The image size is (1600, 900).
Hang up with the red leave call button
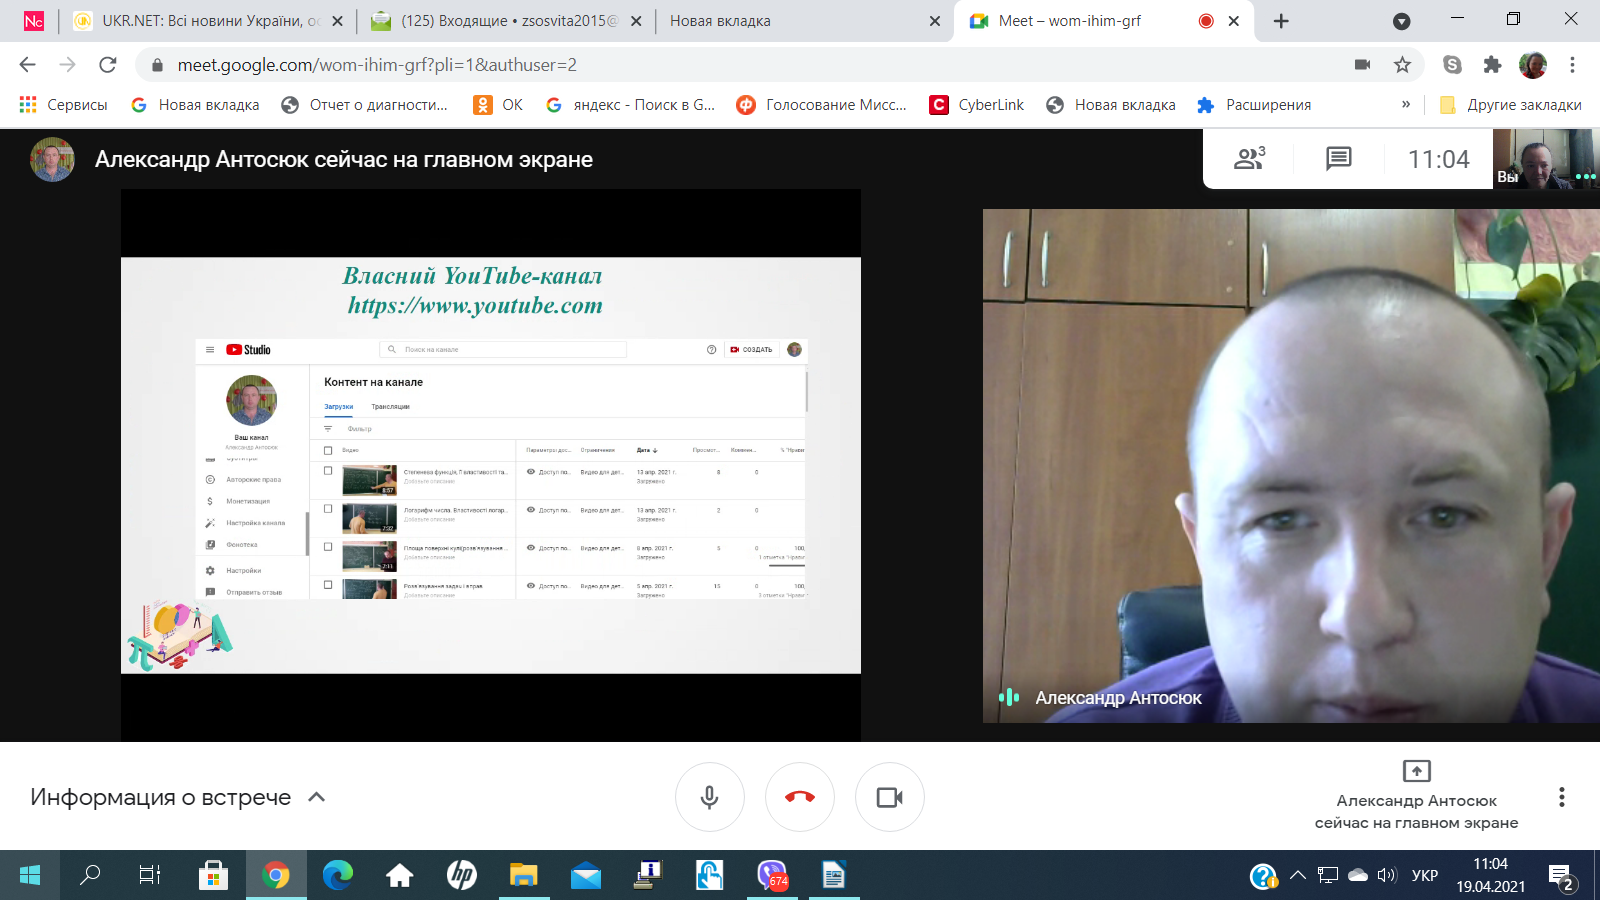pyautogui.click(x=800, y=797)
